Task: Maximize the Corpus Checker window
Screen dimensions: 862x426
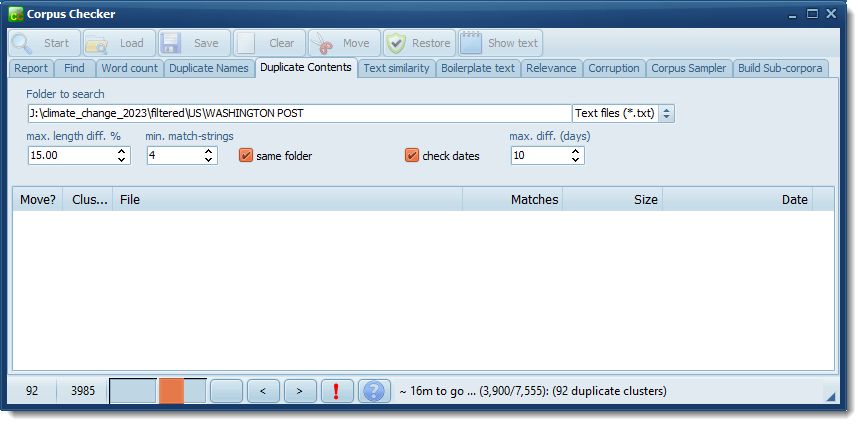Action: click(x=813, y=14)
